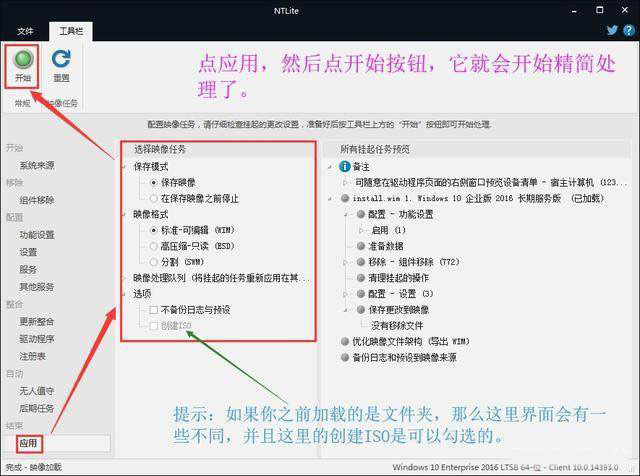Select the 可随意在驱动程序页面 note row
Screen dimensions: 640x476
(490, 182)
